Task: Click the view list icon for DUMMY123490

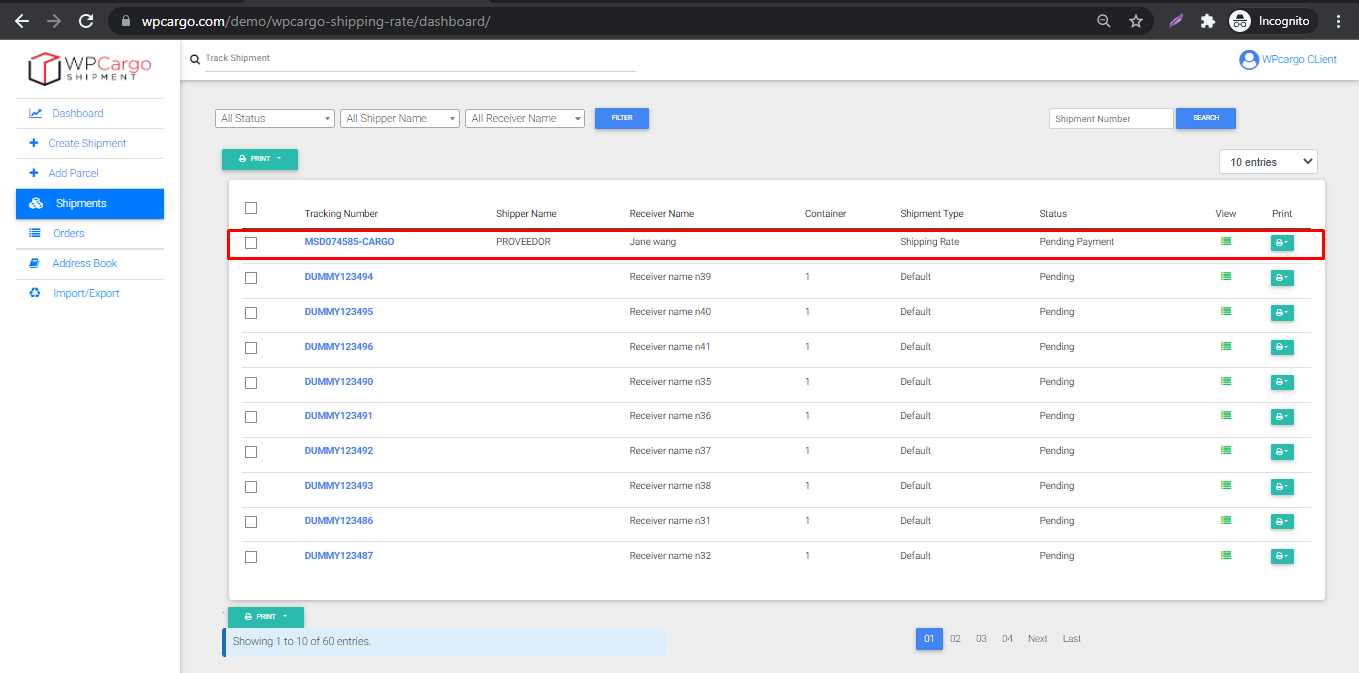Action: click(x=1225, y=382)
